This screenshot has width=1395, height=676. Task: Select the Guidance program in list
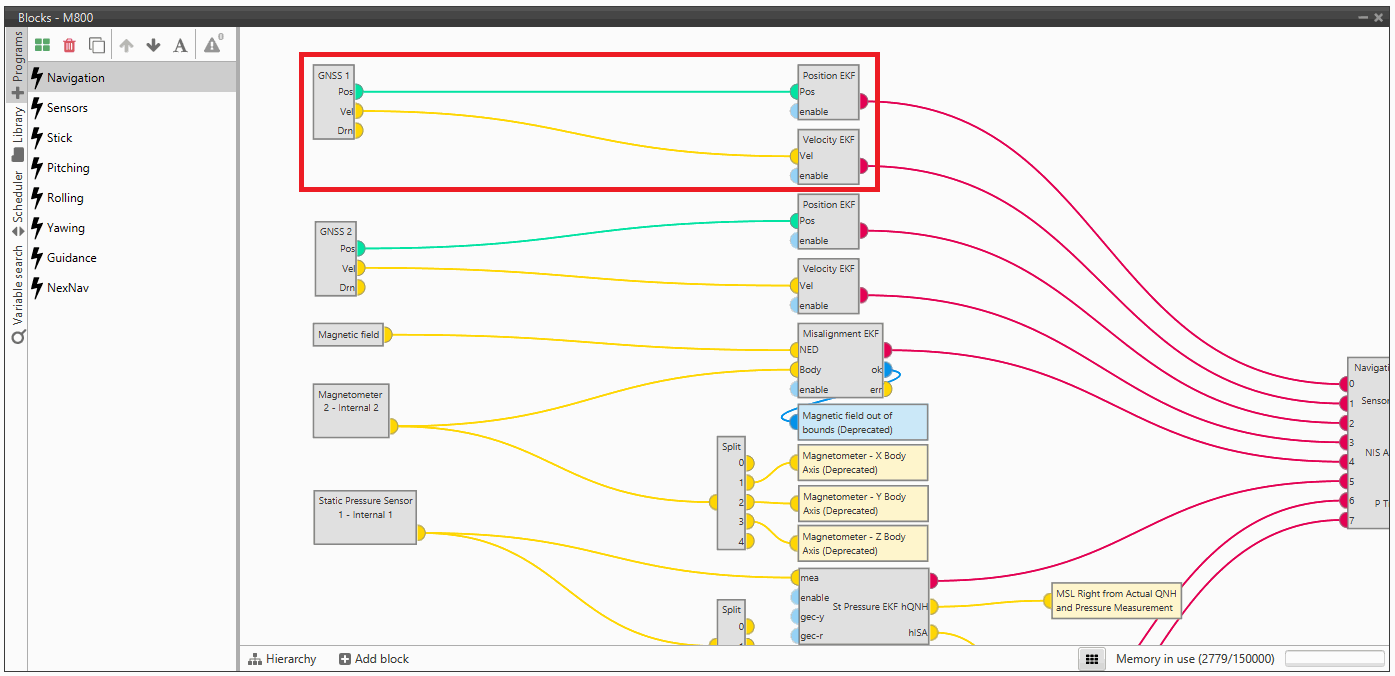pos(71,258)
